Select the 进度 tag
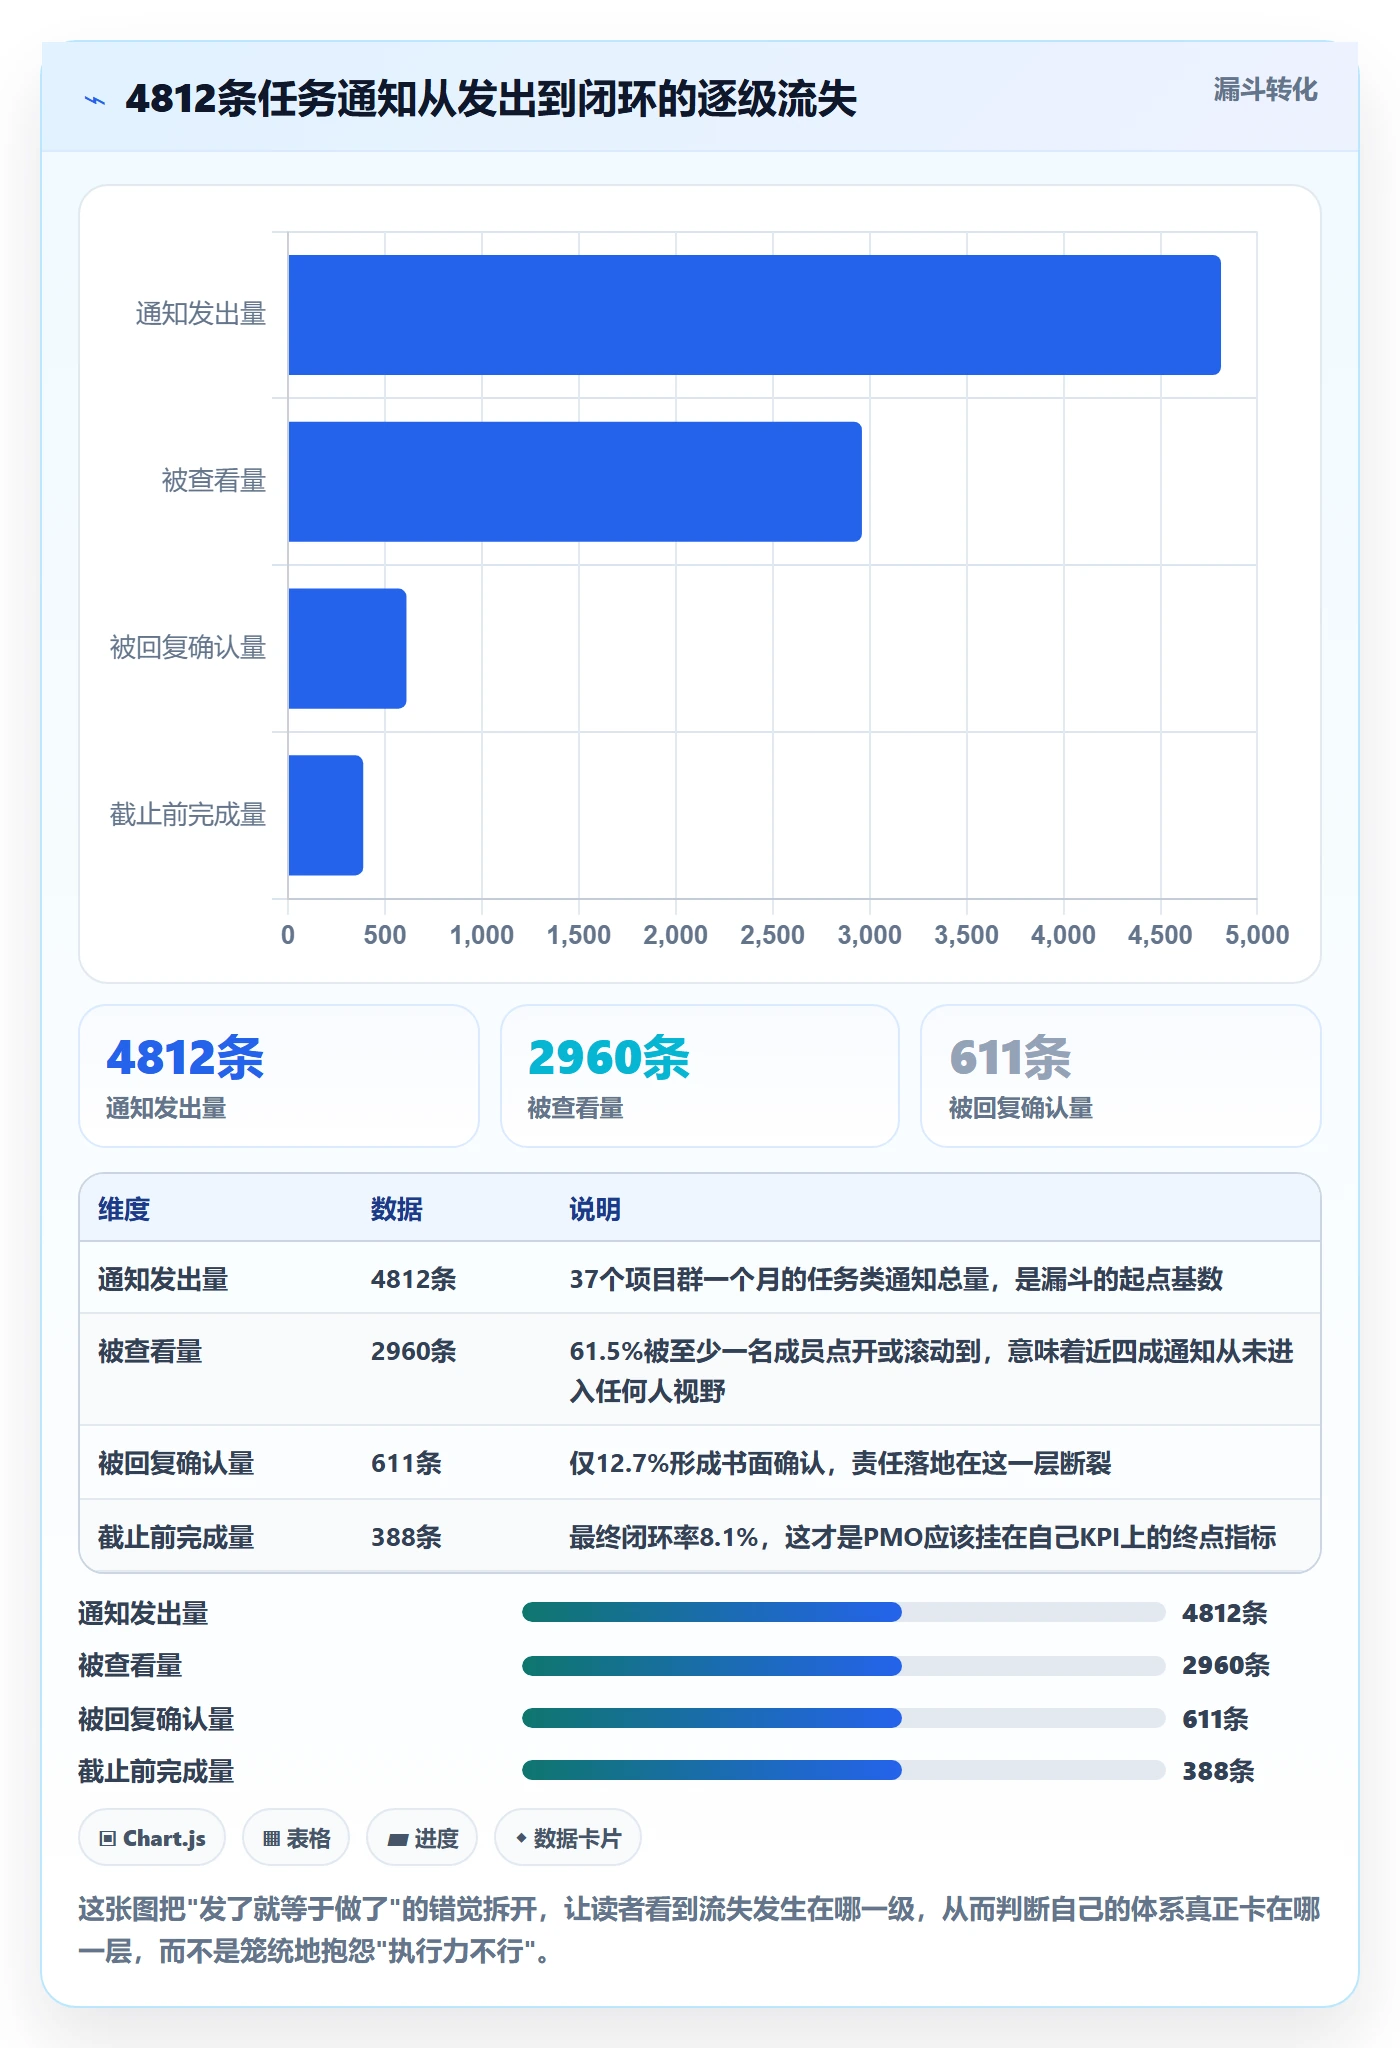Image resolution: width=1400 pixels, height=2048 pixels. (x=422, y=1838)
